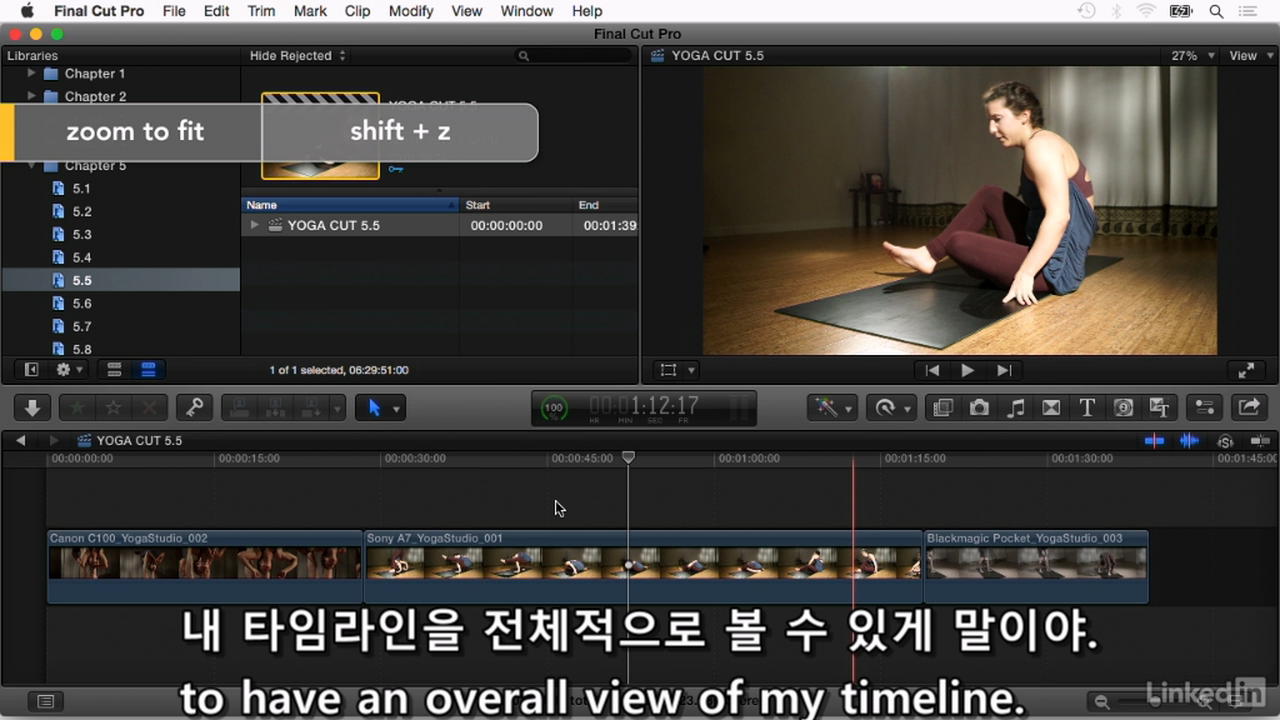The height and width of the screenshot is (720, 1280).
Task: Show the Photos browser camera icon
Action: coord(979,407)
